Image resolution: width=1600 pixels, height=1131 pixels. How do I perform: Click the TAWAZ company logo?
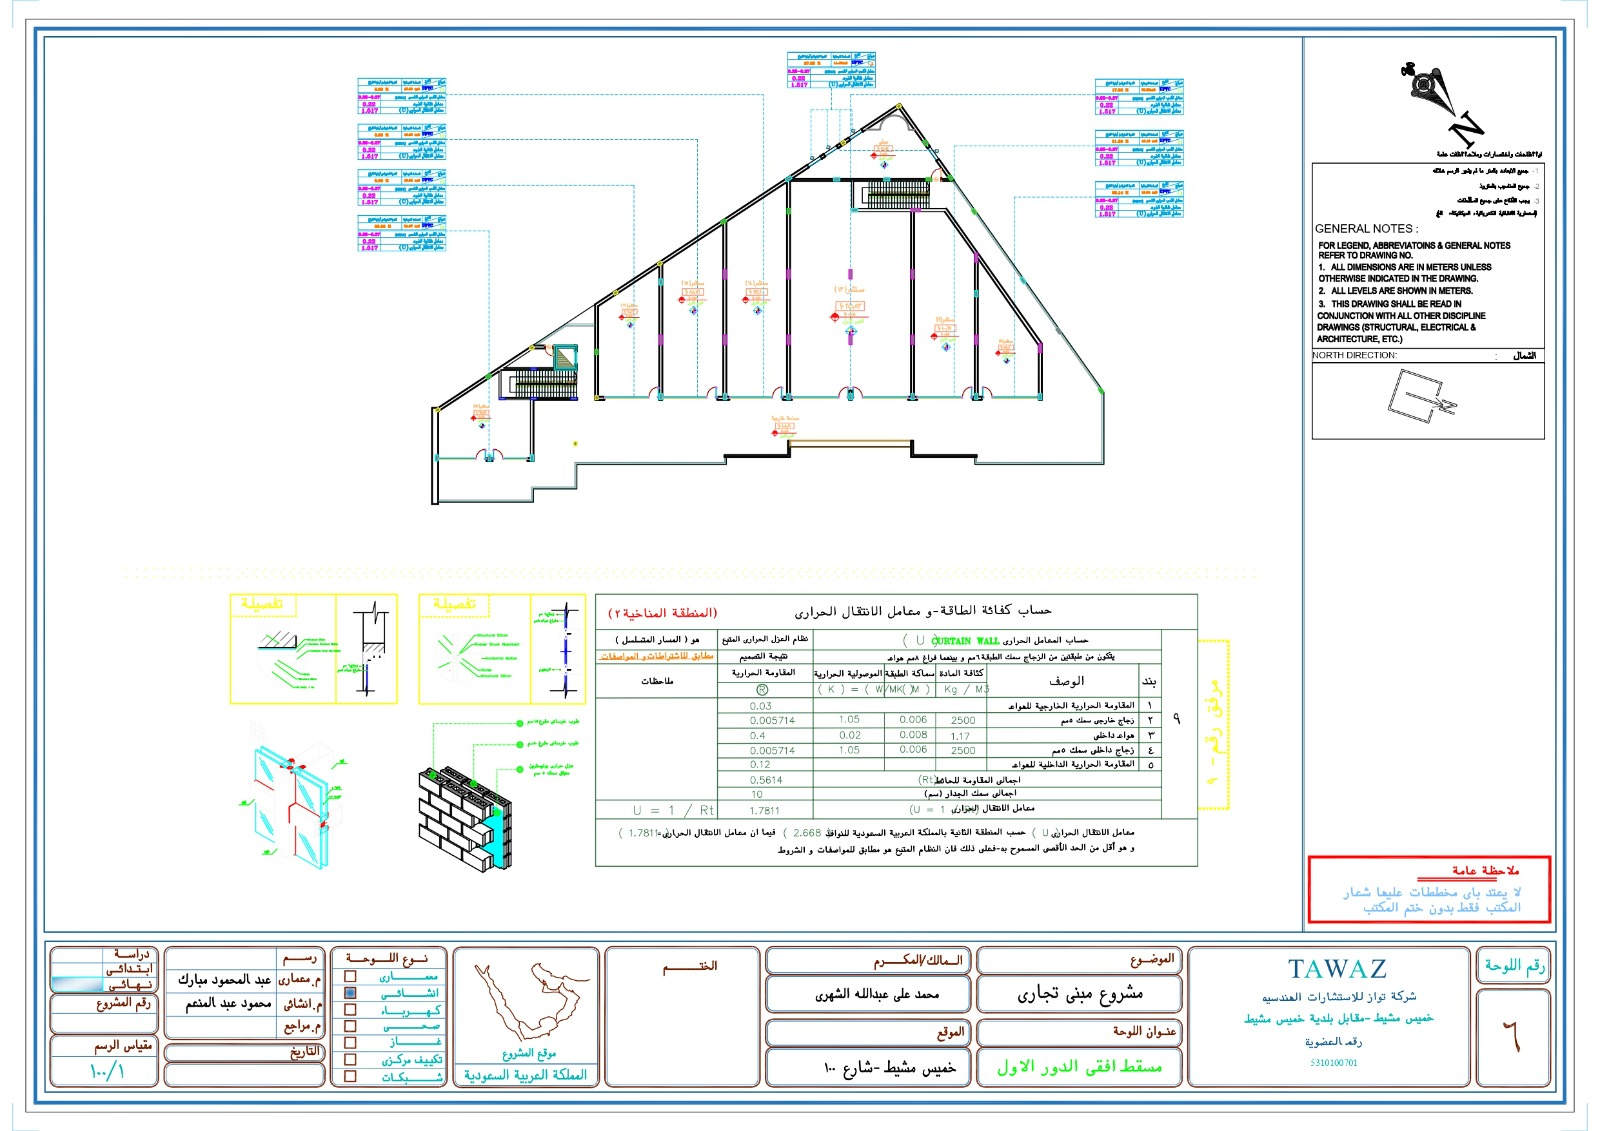(1337, 969)
